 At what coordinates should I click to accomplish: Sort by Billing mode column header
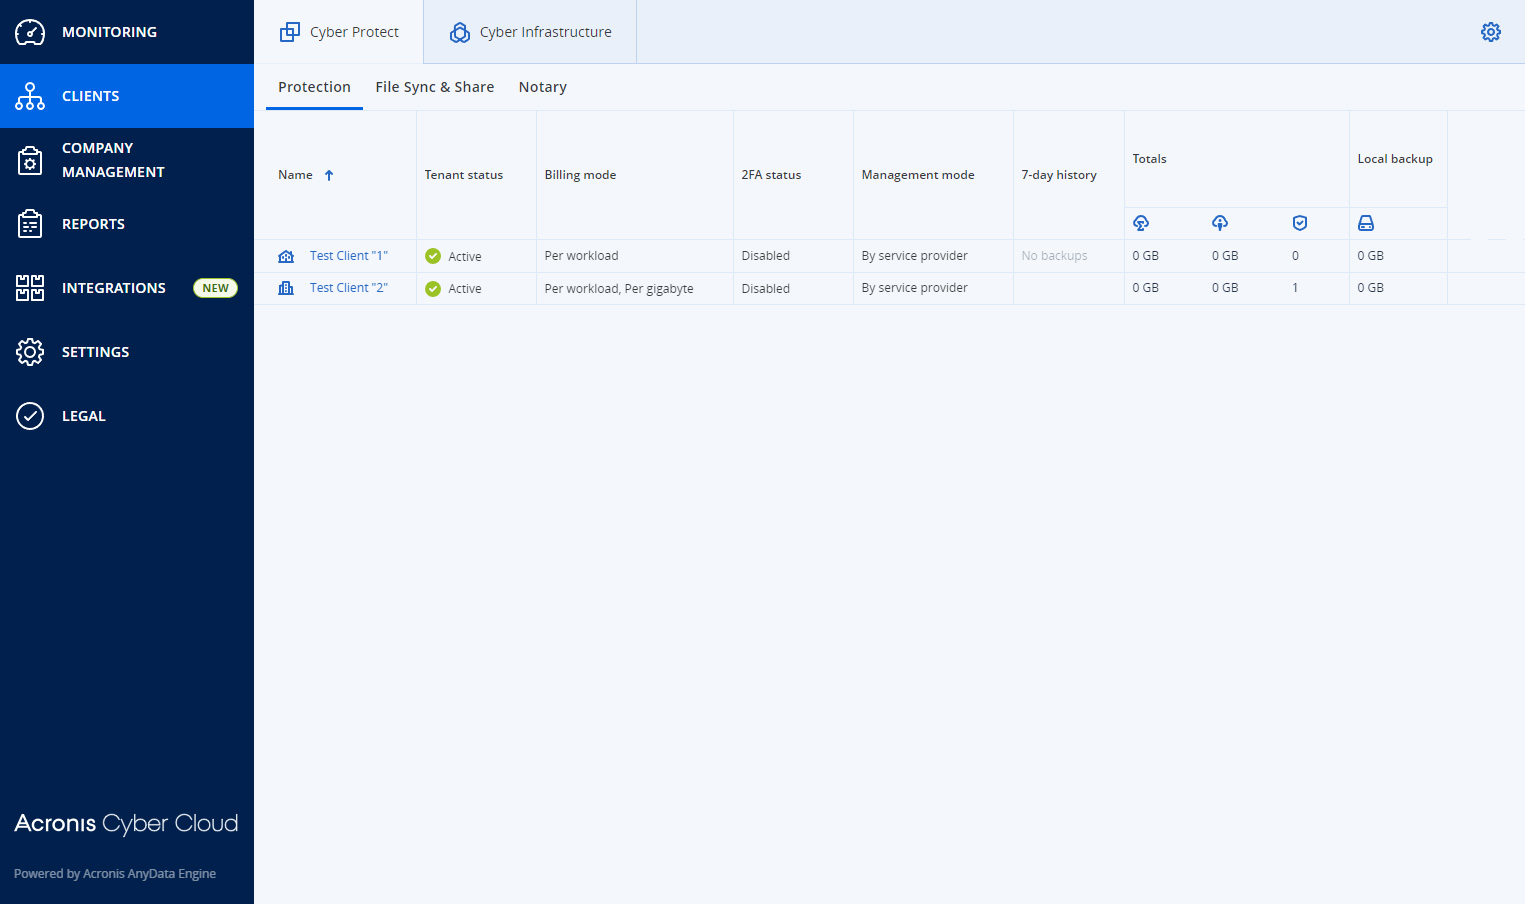click(x=580, y=175)
